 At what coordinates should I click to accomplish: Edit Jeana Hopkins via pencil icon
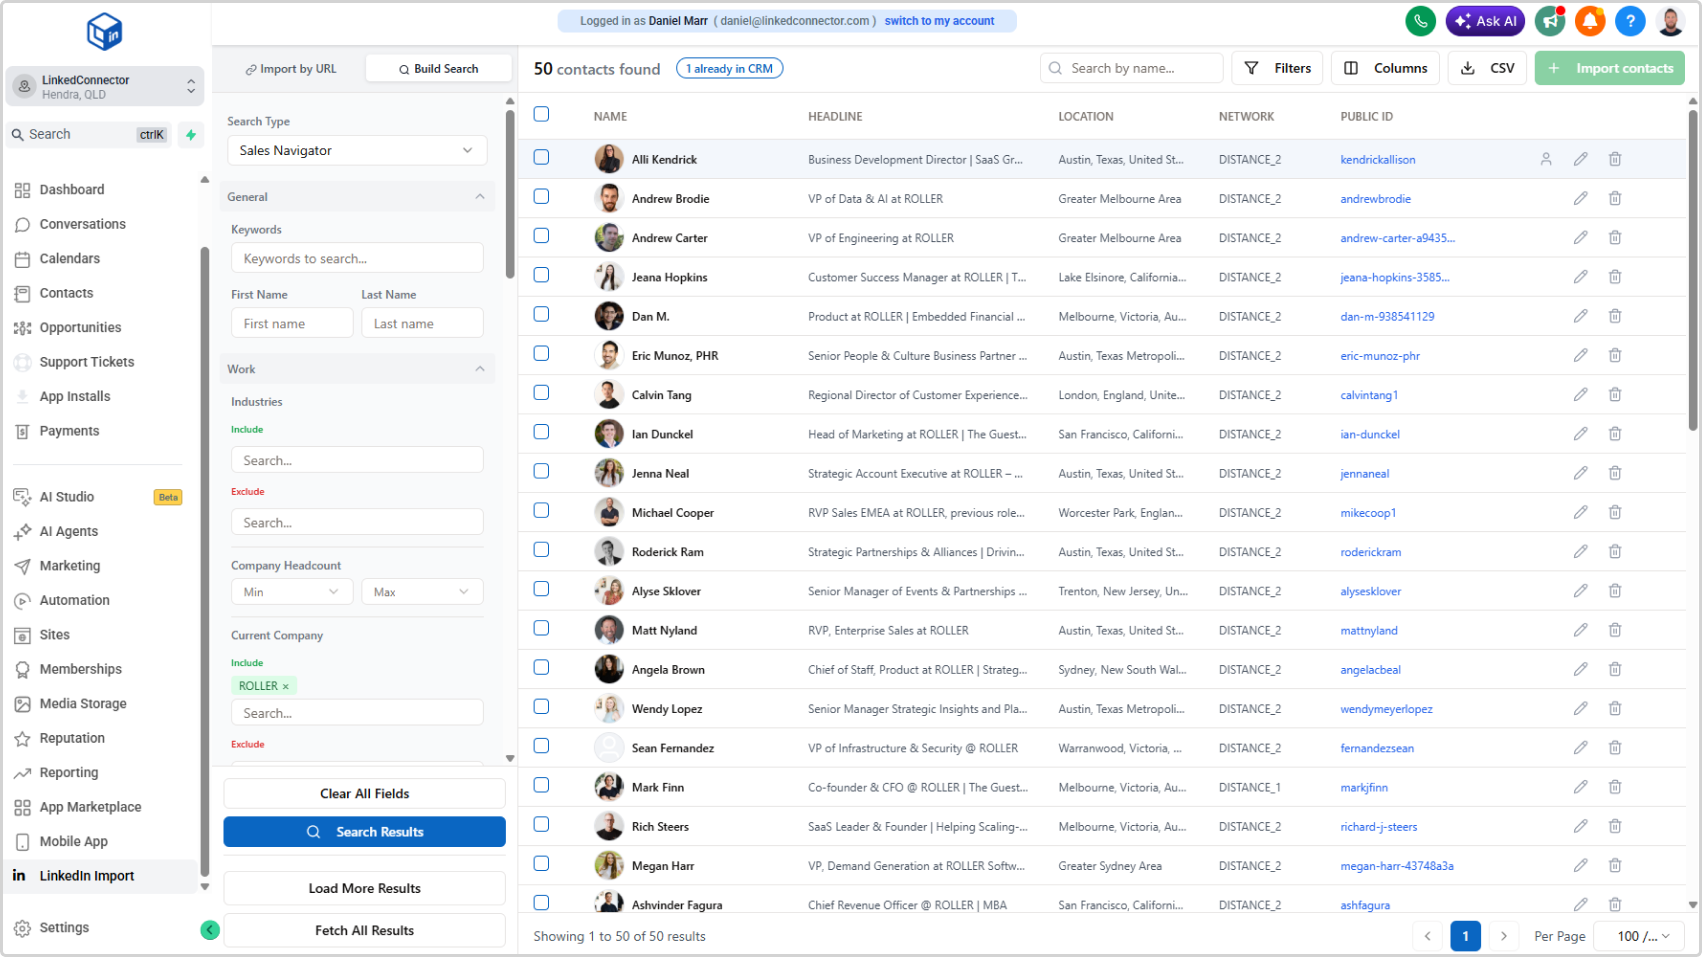pos(1580,277)
